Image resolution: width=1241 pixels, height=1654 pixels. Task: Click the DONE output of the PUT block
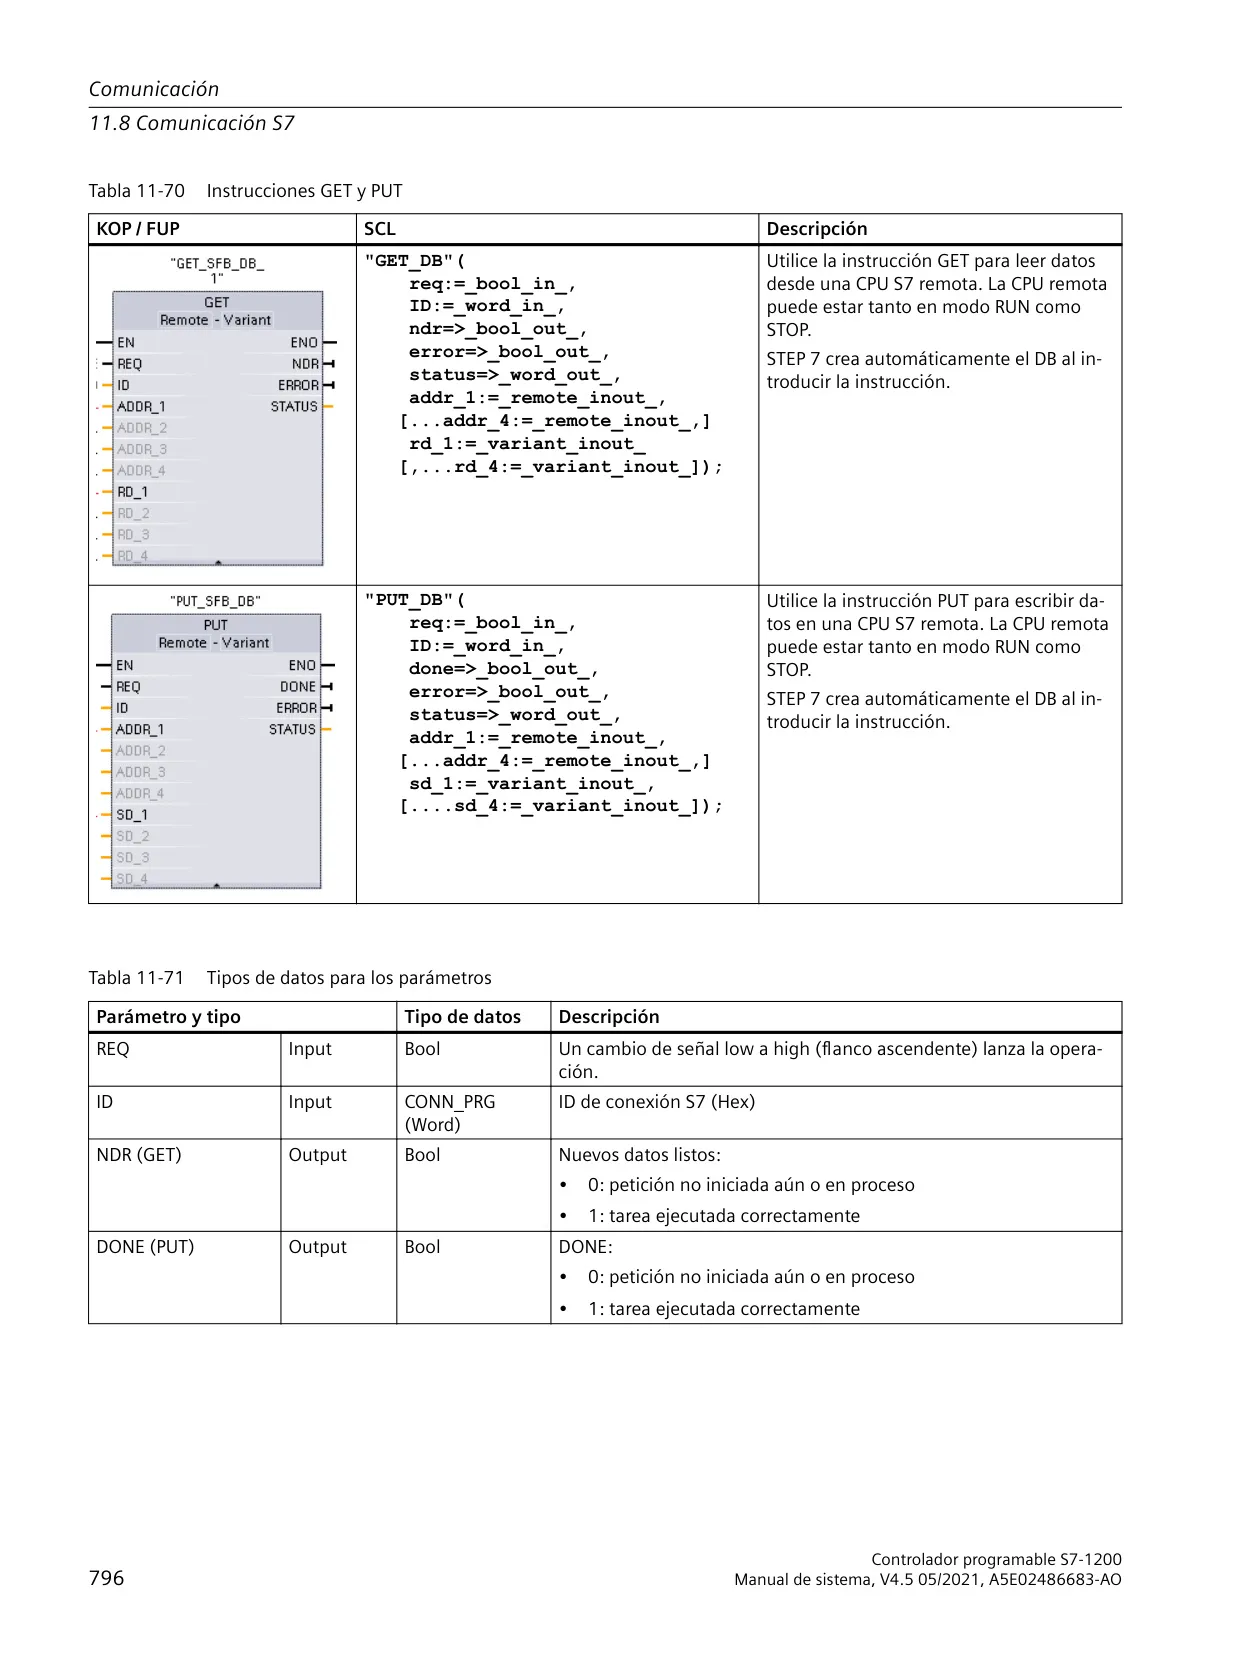[298, 687]
